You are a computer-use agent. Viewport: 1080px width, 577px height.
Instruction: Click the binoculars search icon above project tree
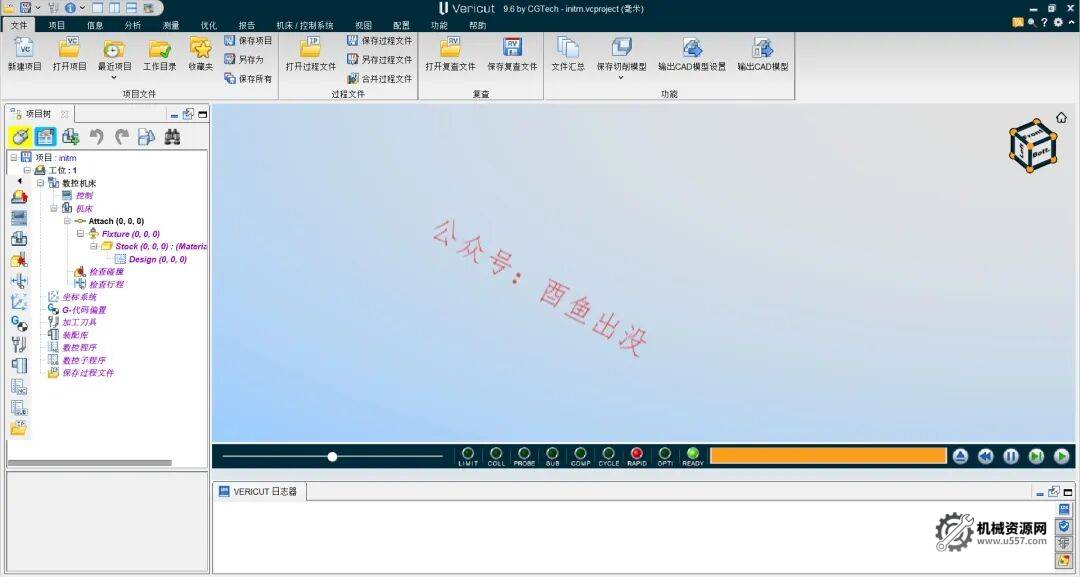[x=172, y=136]
